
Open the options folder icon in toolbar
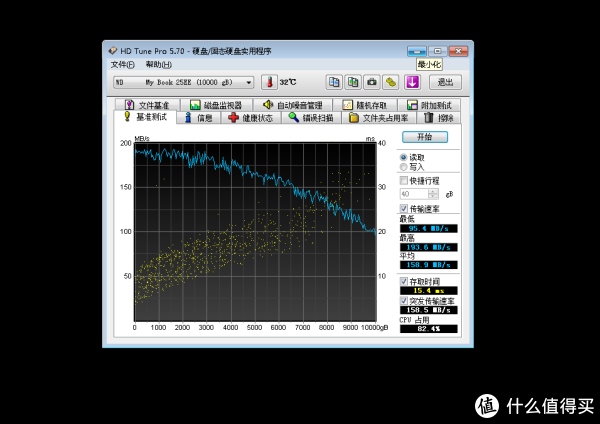point(391,82)
